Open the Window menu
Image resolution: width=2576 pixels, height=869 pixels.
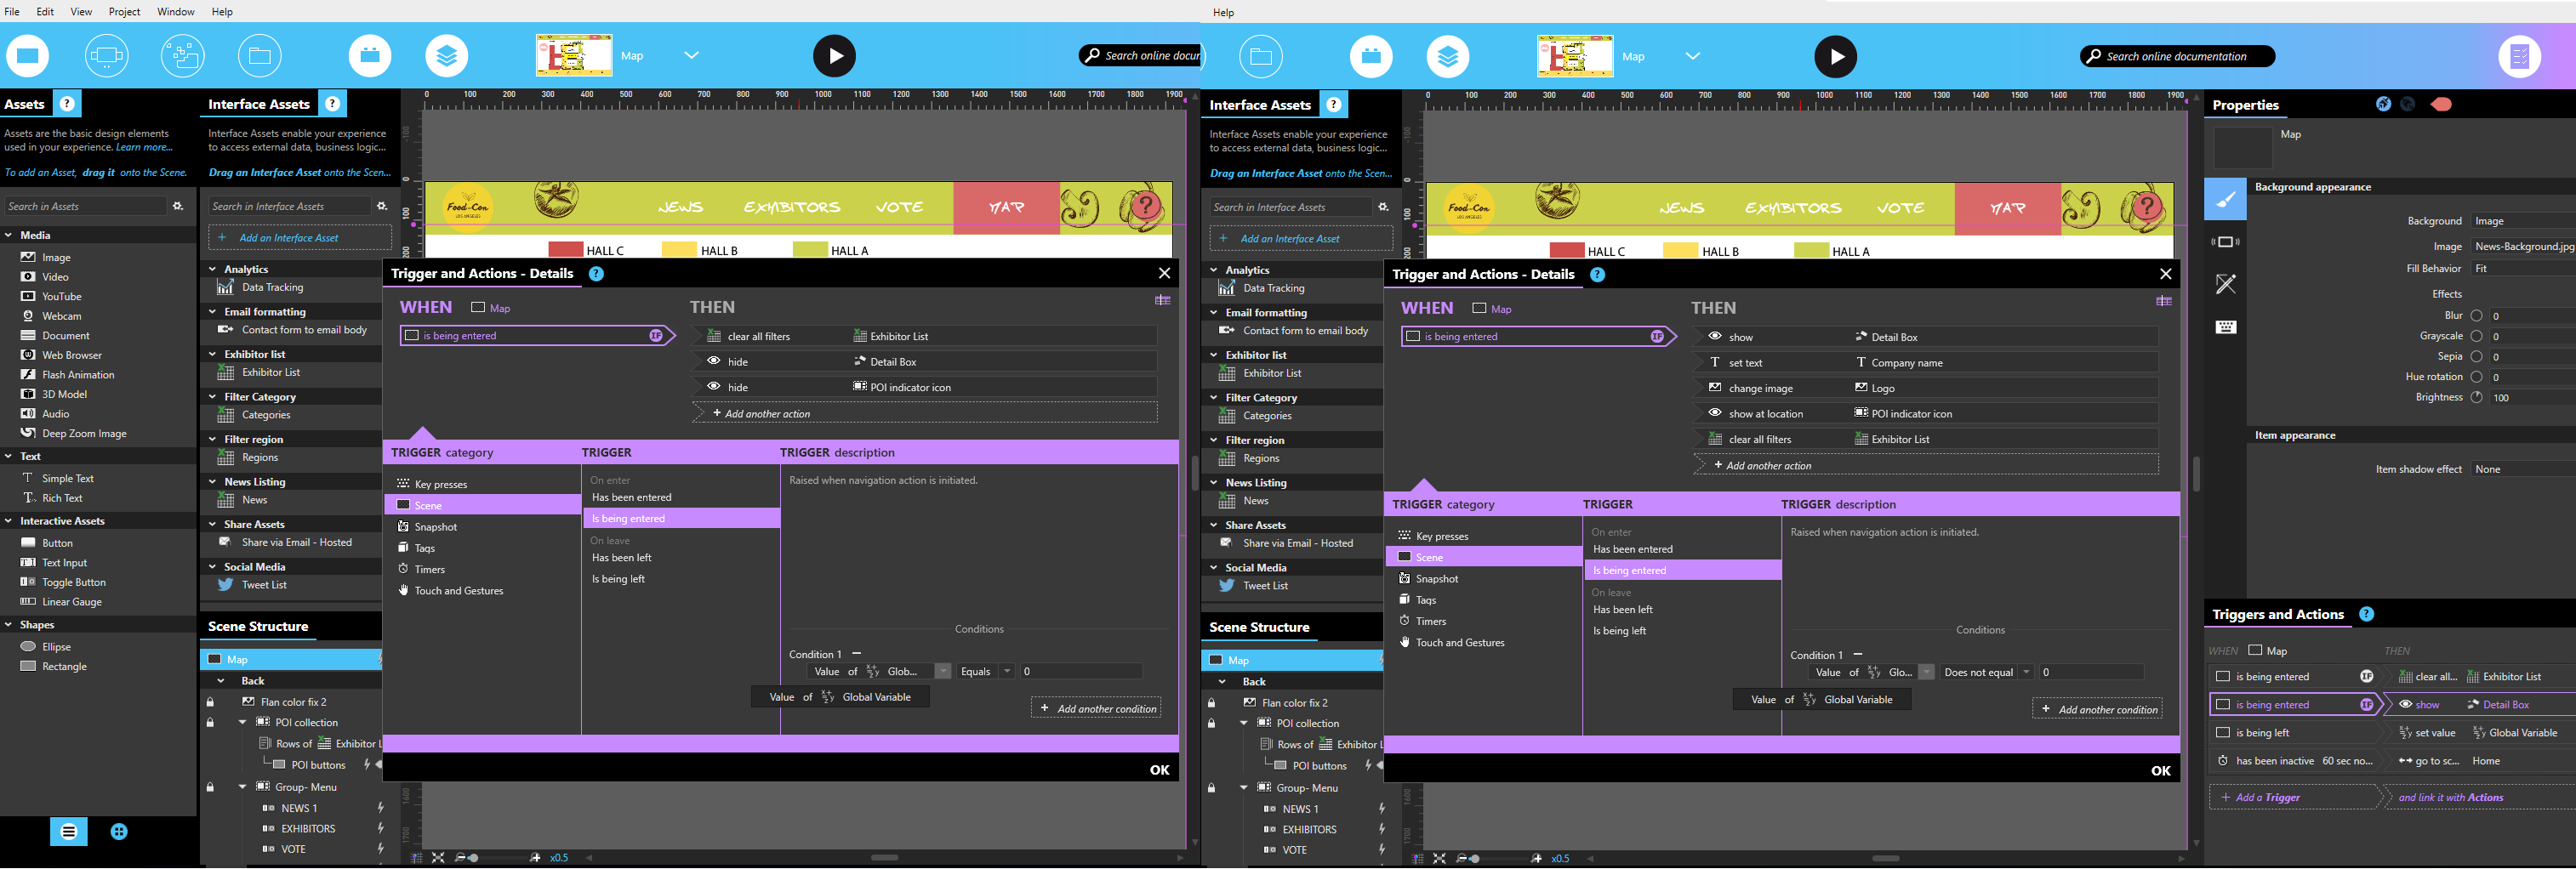pos(176,12)
